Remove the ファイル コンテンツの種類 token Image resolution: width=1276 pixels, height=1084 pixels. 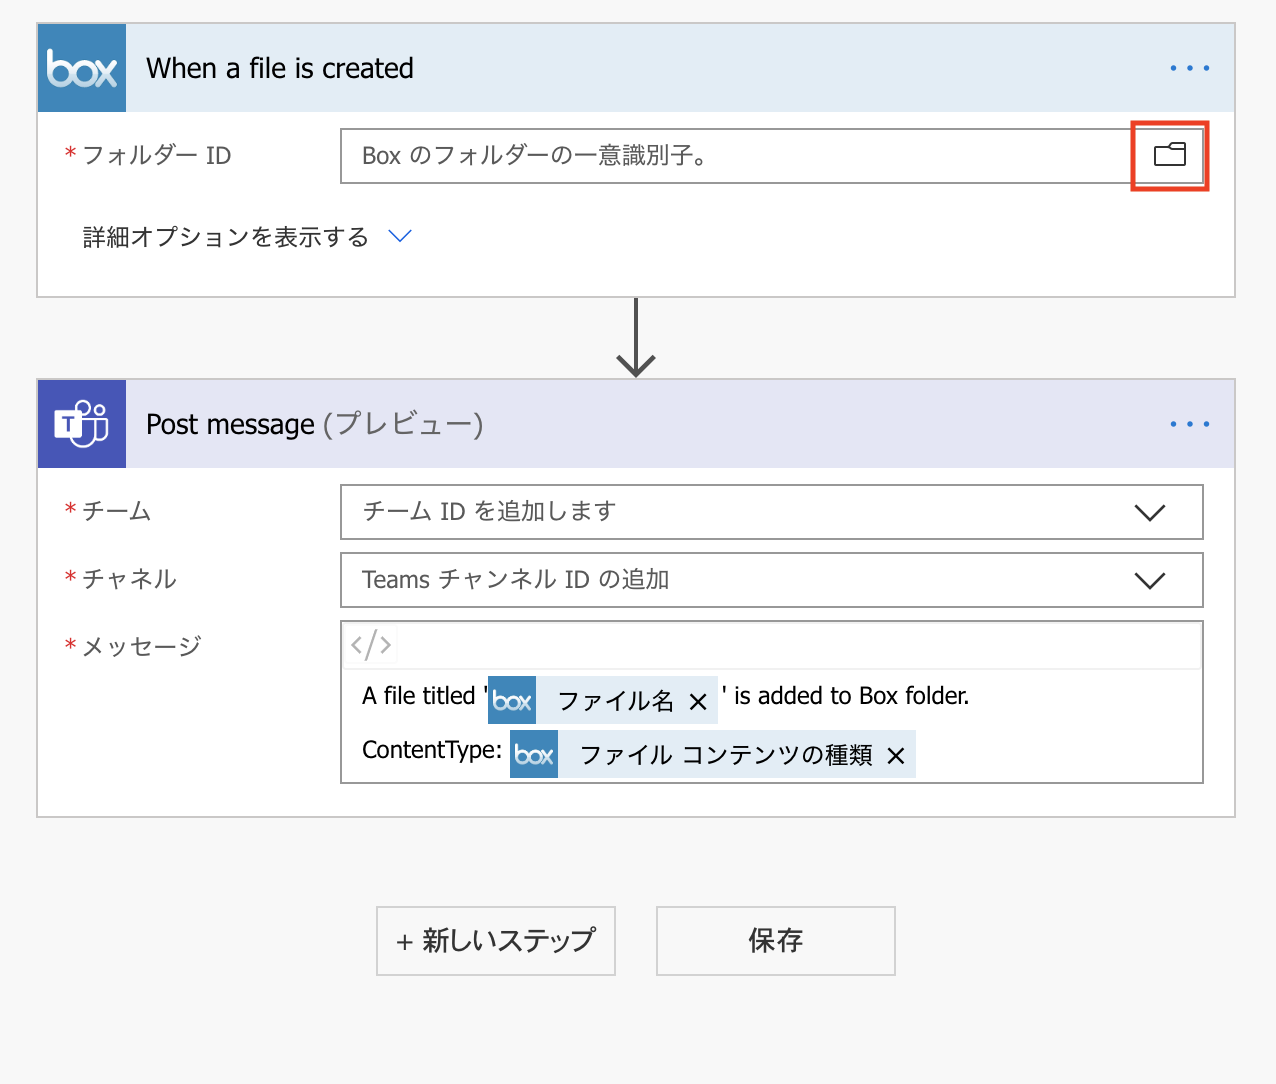[x=895, y=755]
